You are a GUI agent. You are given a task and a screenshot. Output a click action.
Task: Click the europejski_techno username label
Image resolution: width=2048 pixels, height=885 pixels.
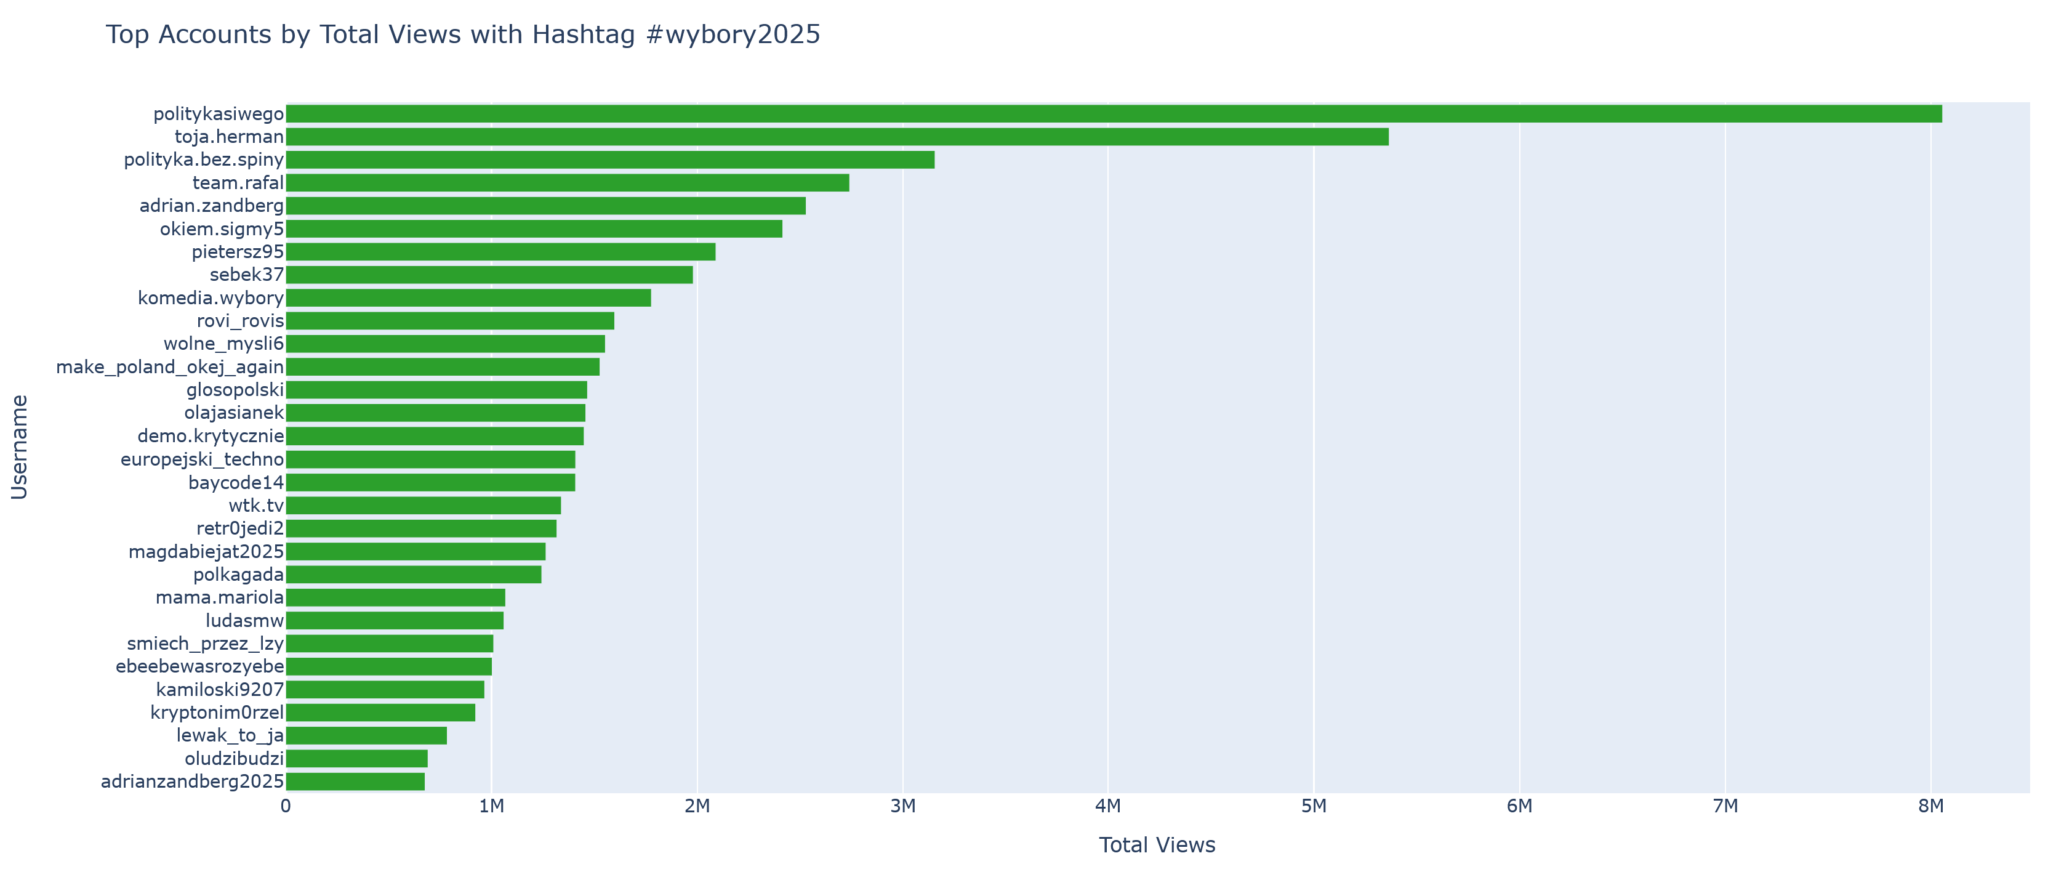202,459
